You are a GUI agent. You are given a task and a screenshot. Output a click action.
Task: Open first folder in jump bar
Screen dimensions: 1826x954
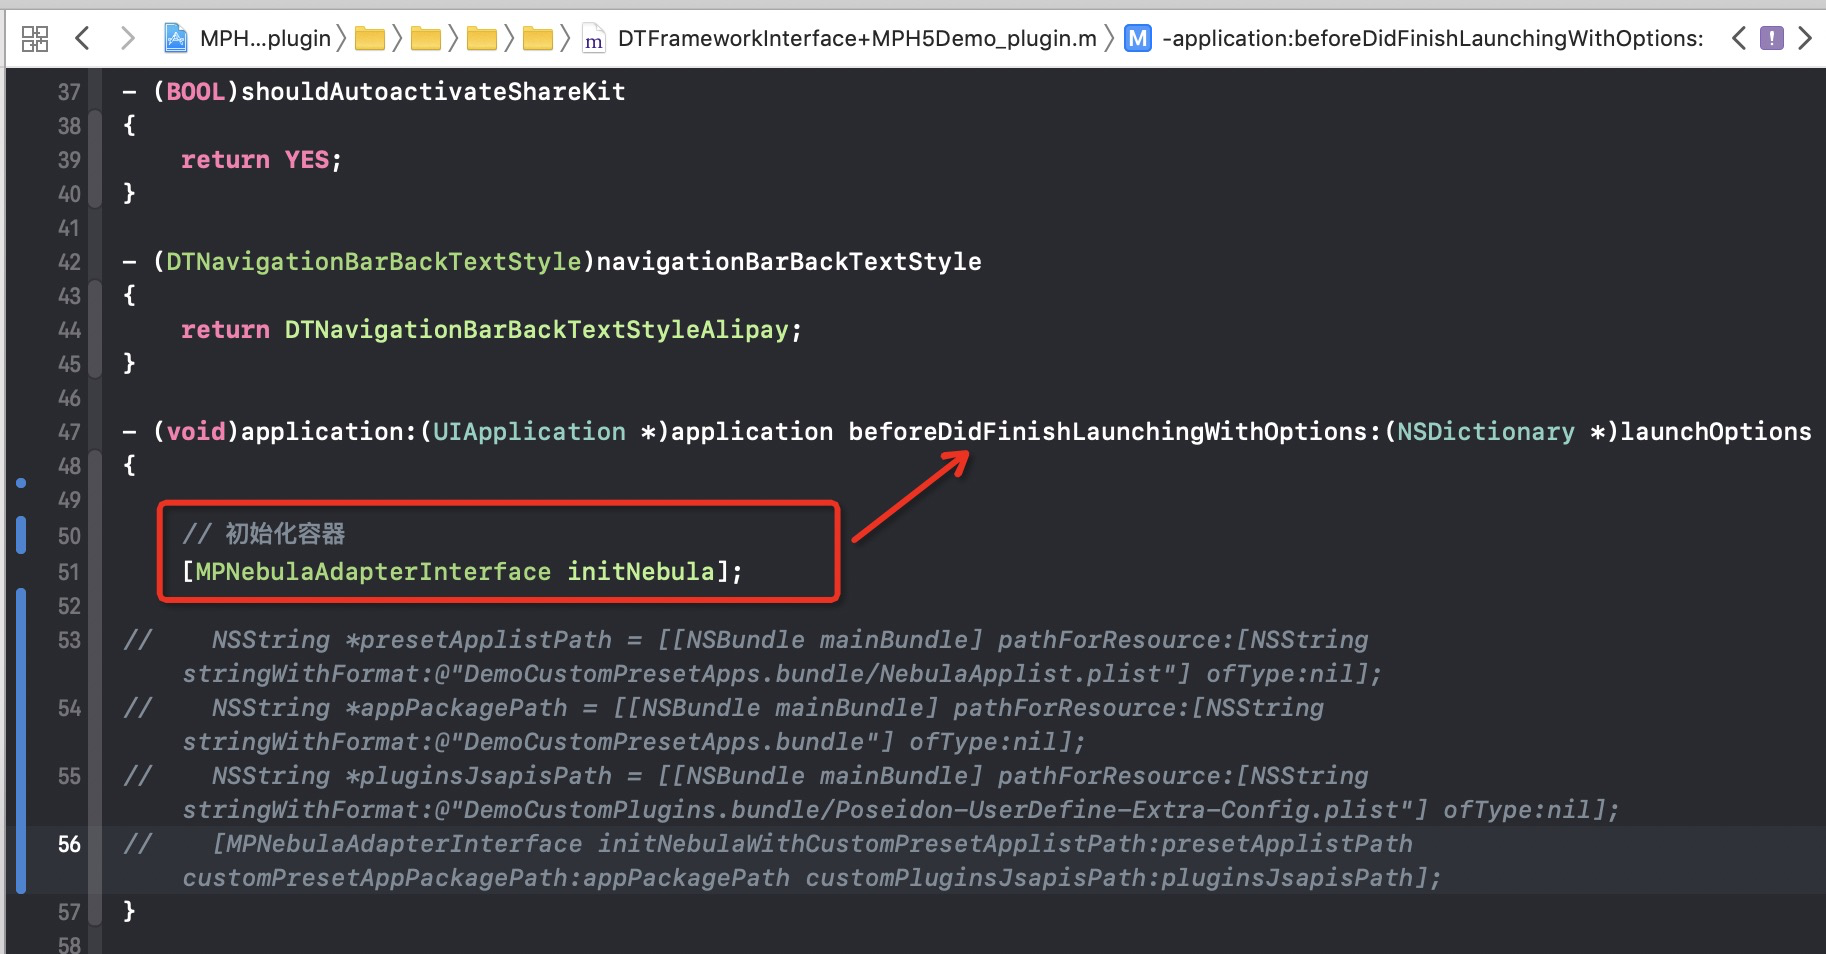(370, 39)
